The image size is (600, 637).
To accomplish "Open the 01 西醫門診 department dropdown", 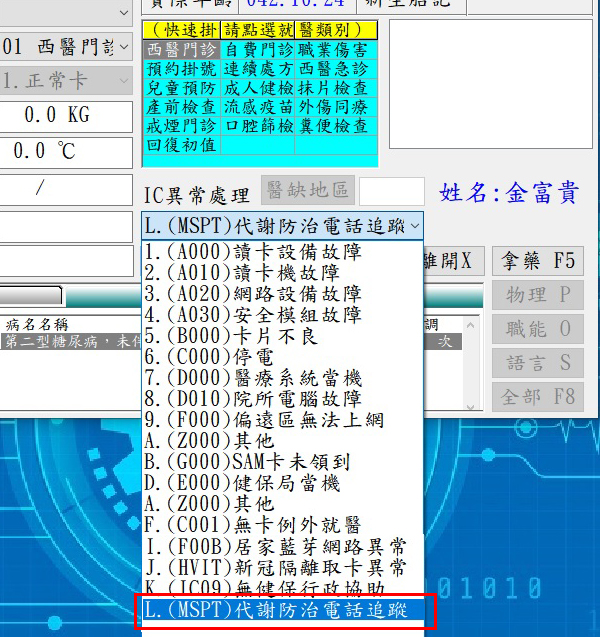I will click(x=122, y=46).
